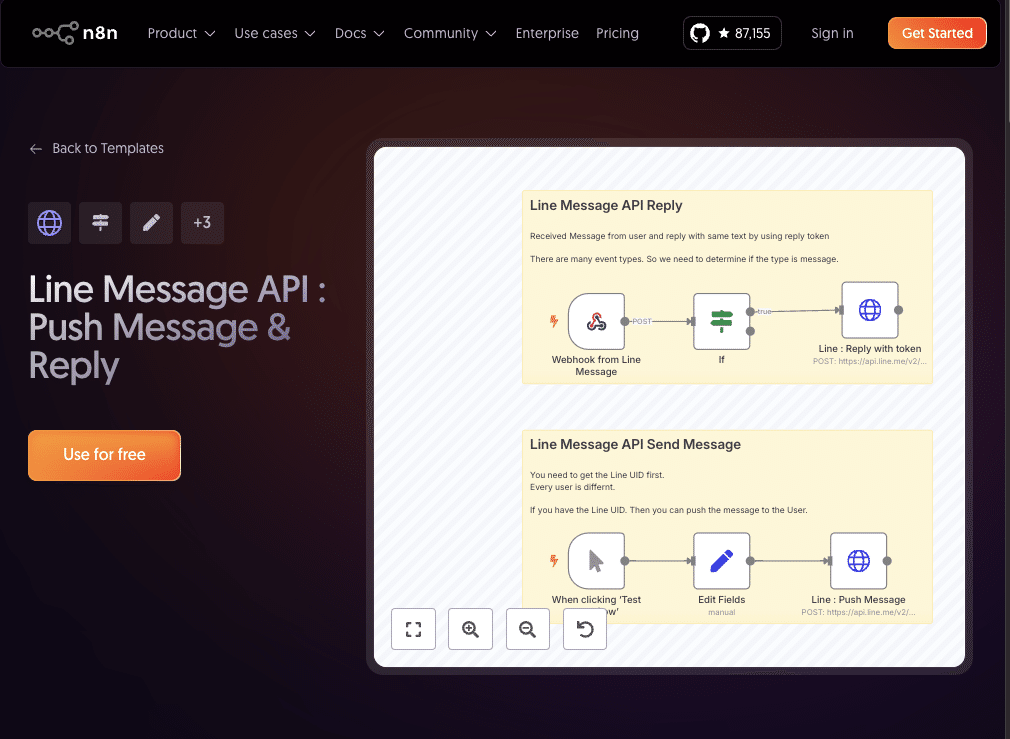The height and width of the screenshot is (739, 1010).
Task: Select the pencil category badge
Action: click(151, 222)
